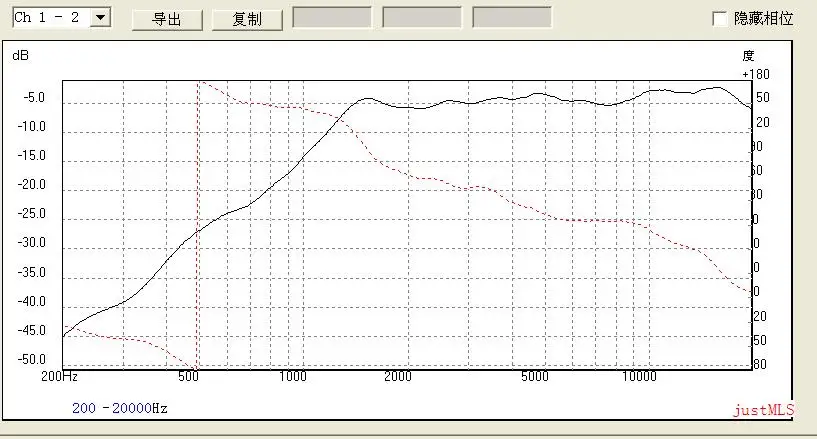Click the 200 -20000Hz range text
This screenshot has width=817, height=439.
point(120,408)
